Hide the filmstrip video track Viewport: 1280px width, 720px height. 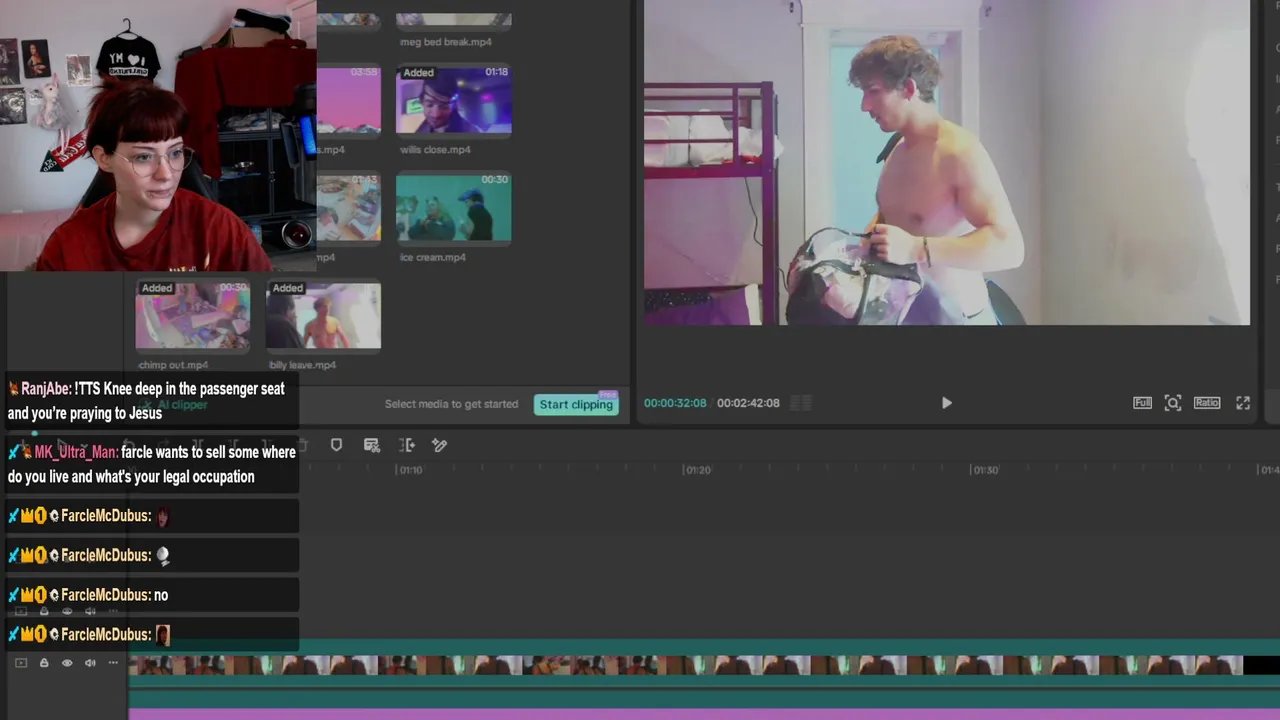[x=67, y=663]
